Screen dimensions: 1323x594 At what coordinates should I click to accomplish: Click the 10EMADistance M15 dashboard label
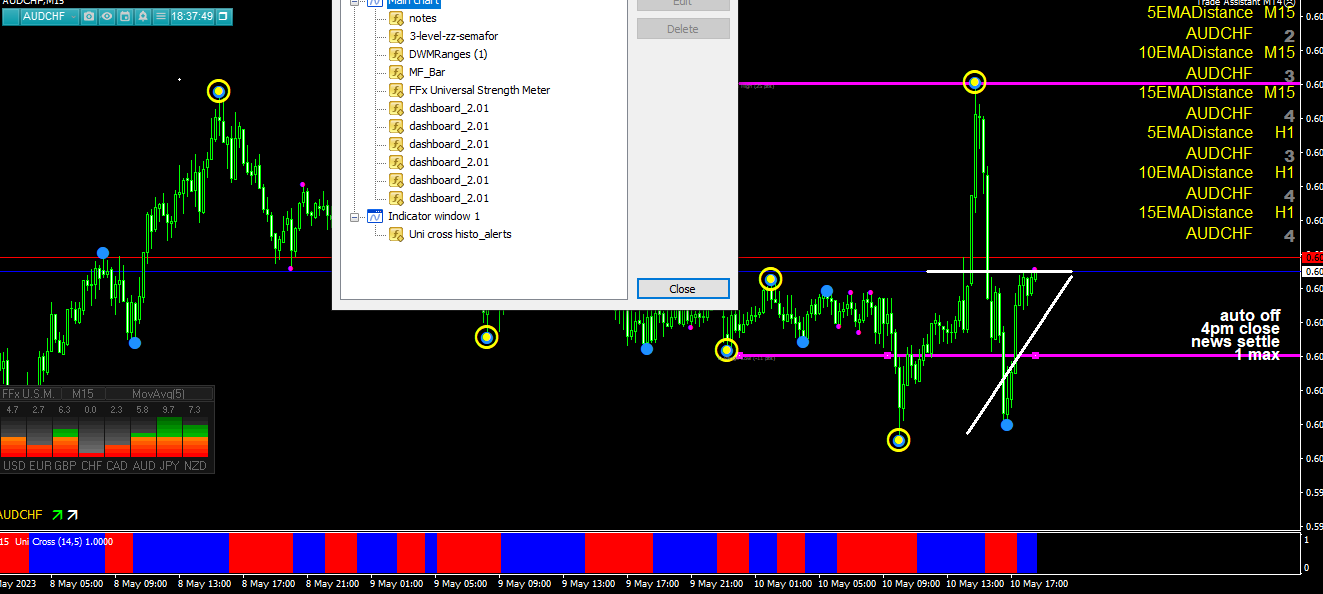click(1217, 53)
